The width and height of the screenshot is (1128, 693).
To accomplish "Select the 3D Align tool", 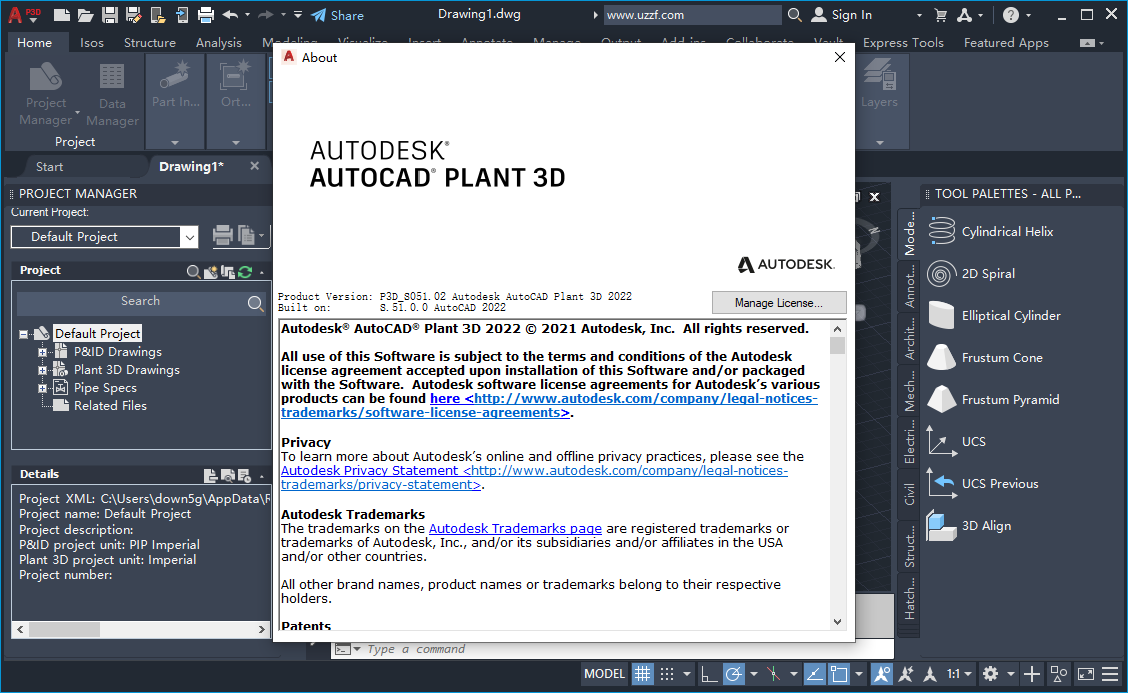I will click(985, 525).
